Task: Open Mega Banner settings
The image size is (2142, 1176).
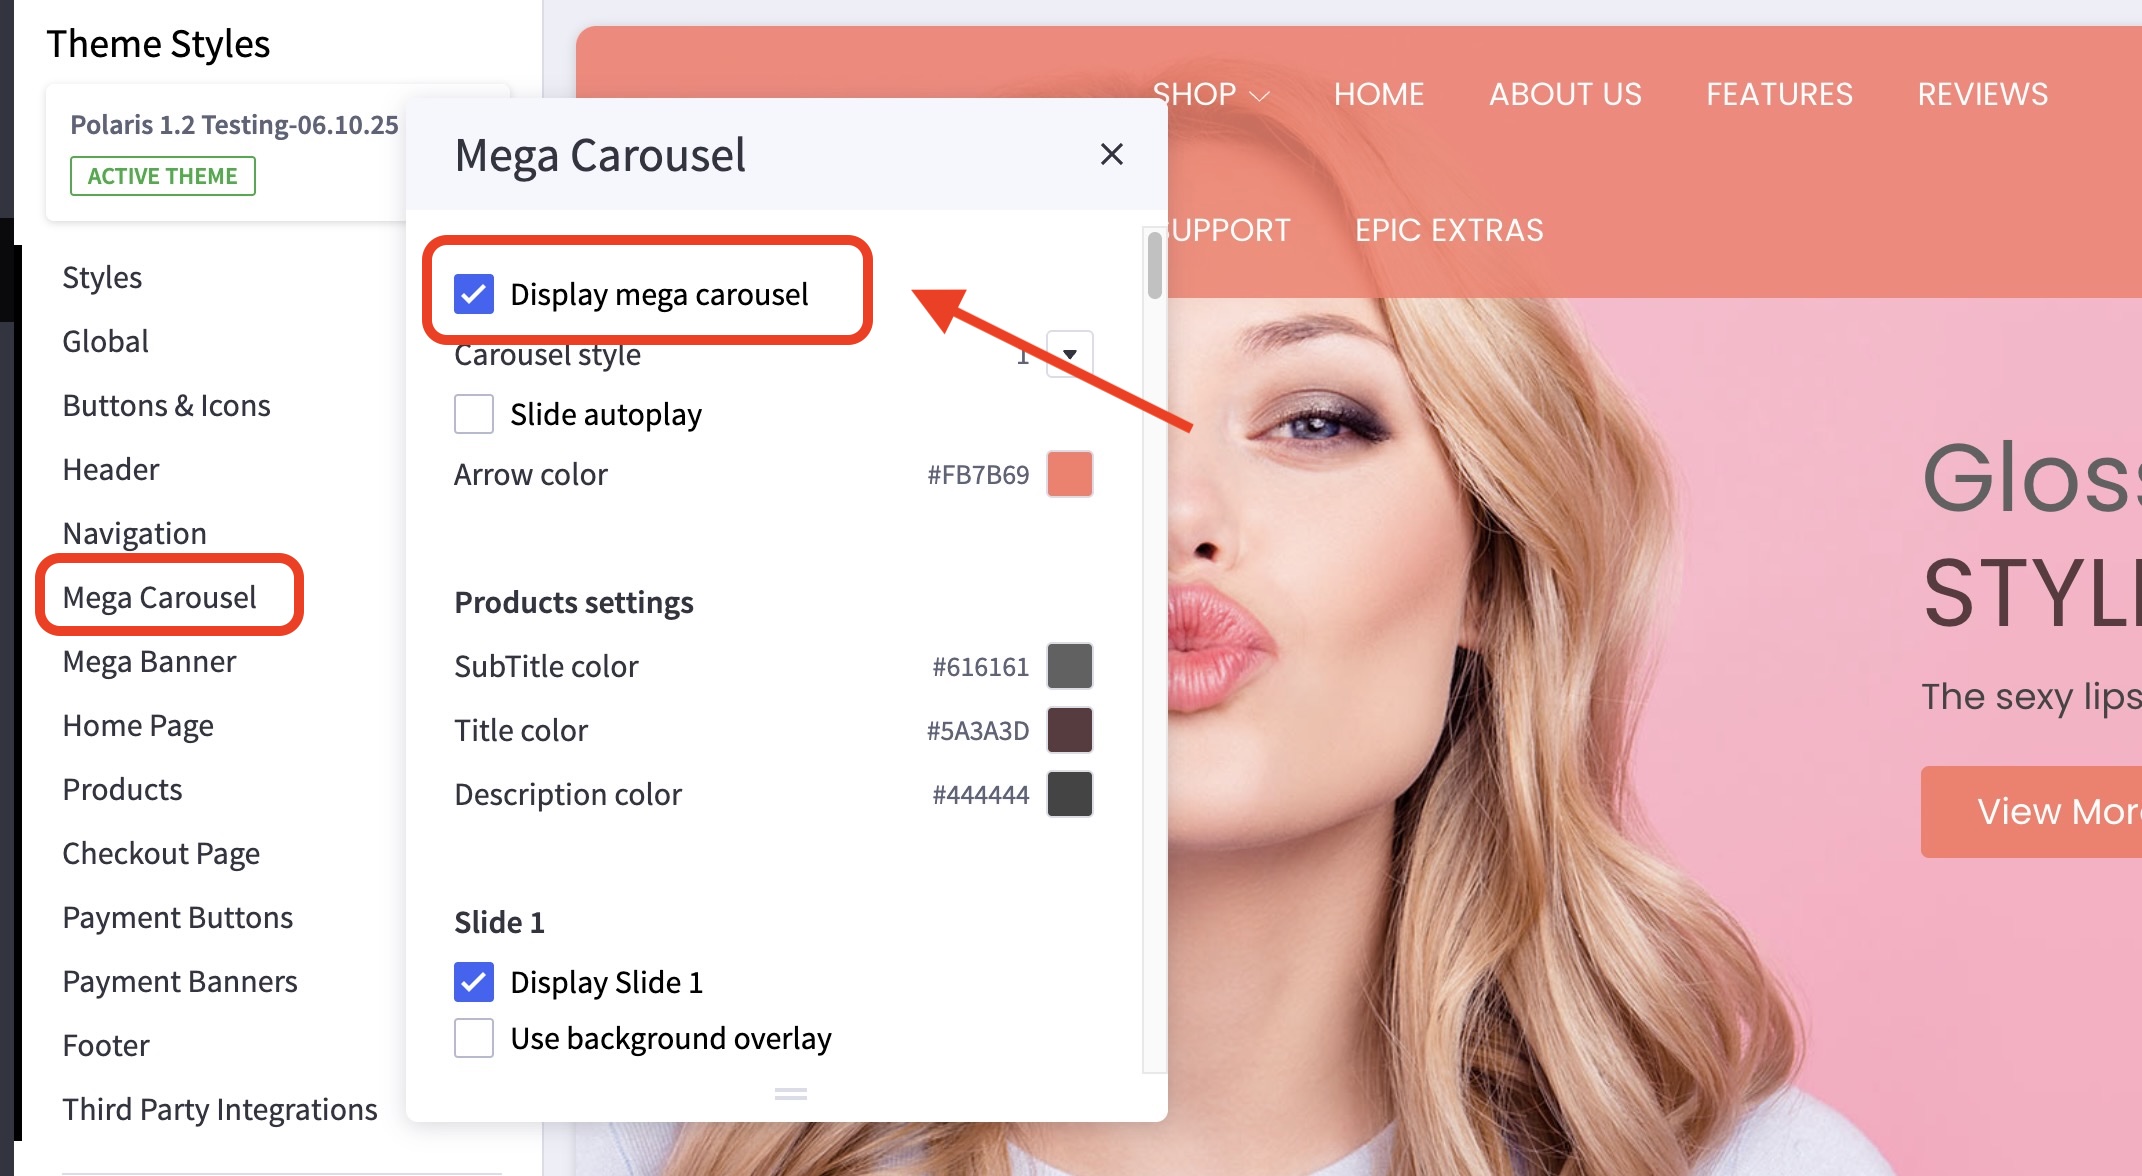Action: [149, 661]
